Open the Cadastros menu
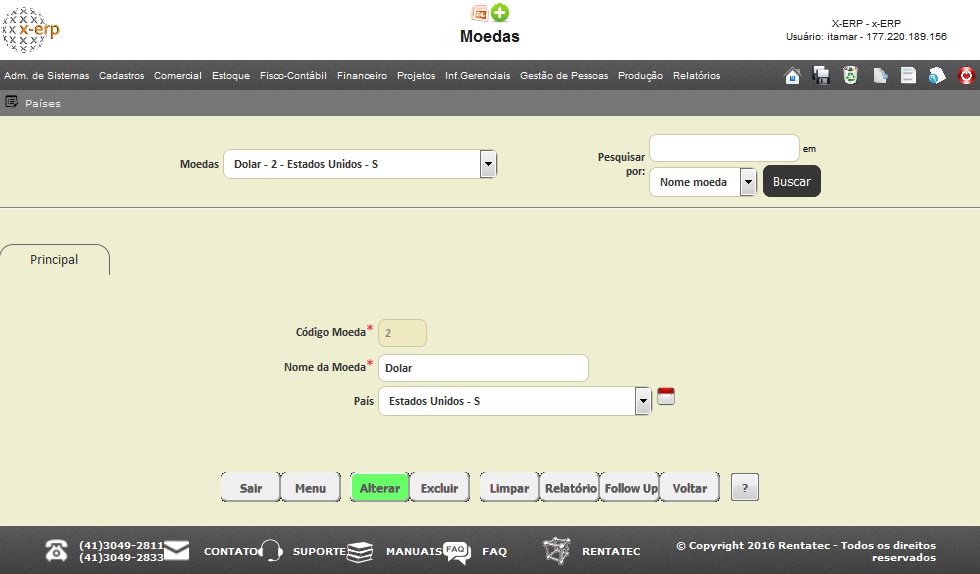Image resolution: width=980 pixels, height=574 pixels. click(121, 76)
